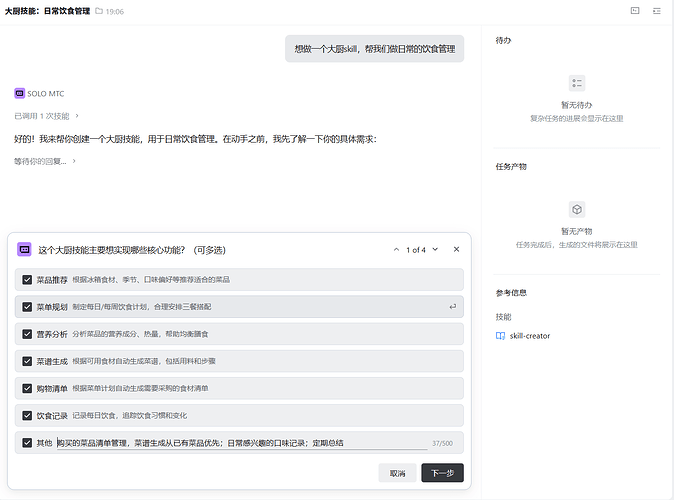Click the SOLO MTC avatar icon

tap(19, 93)
